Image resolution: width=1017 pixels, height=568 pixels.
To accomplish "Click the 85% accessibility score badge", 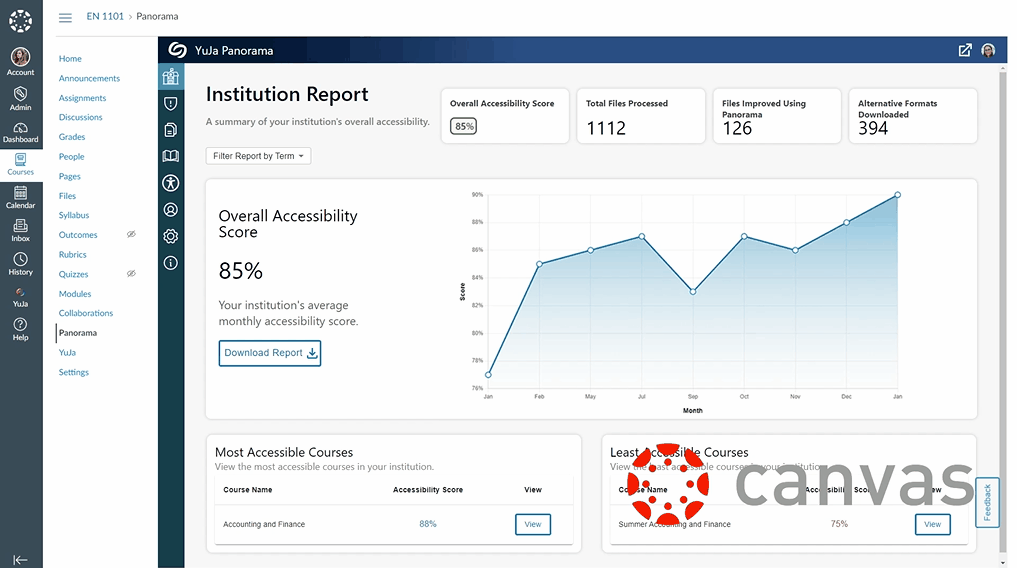I will 464,126.
